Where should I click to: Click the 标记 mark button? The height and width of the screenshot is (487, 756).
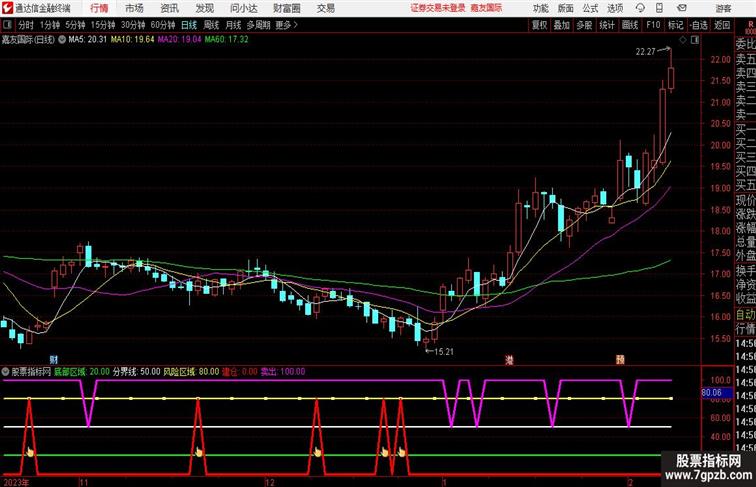click(x=675, y=25)
